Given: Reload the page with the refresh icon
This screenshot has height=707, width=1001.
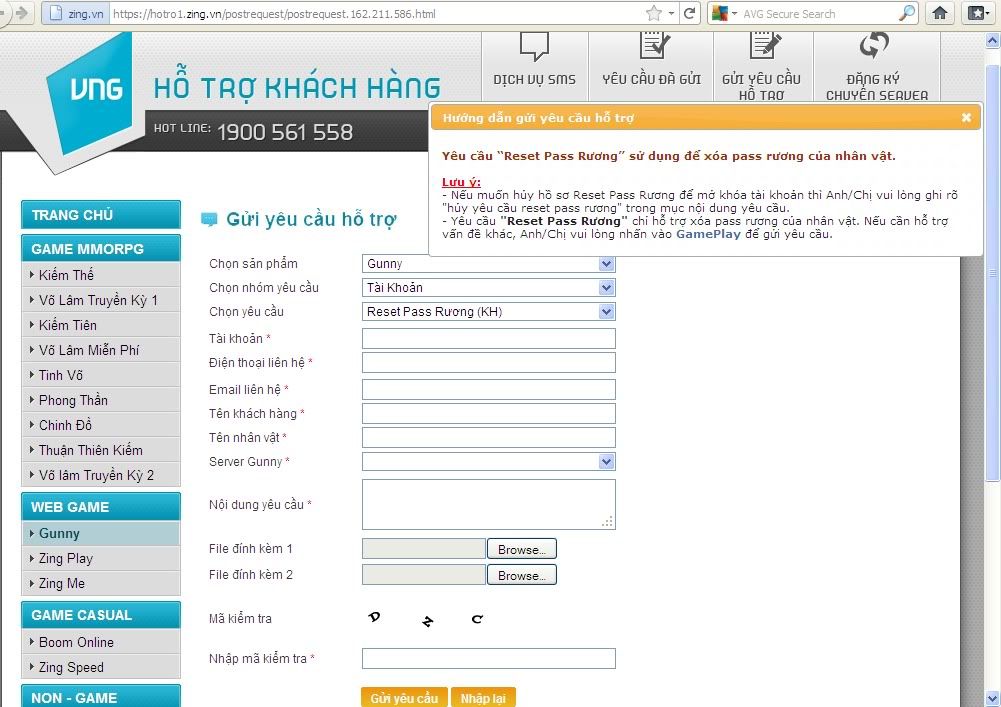Looking at the screenshot, I should coord(689,13).
